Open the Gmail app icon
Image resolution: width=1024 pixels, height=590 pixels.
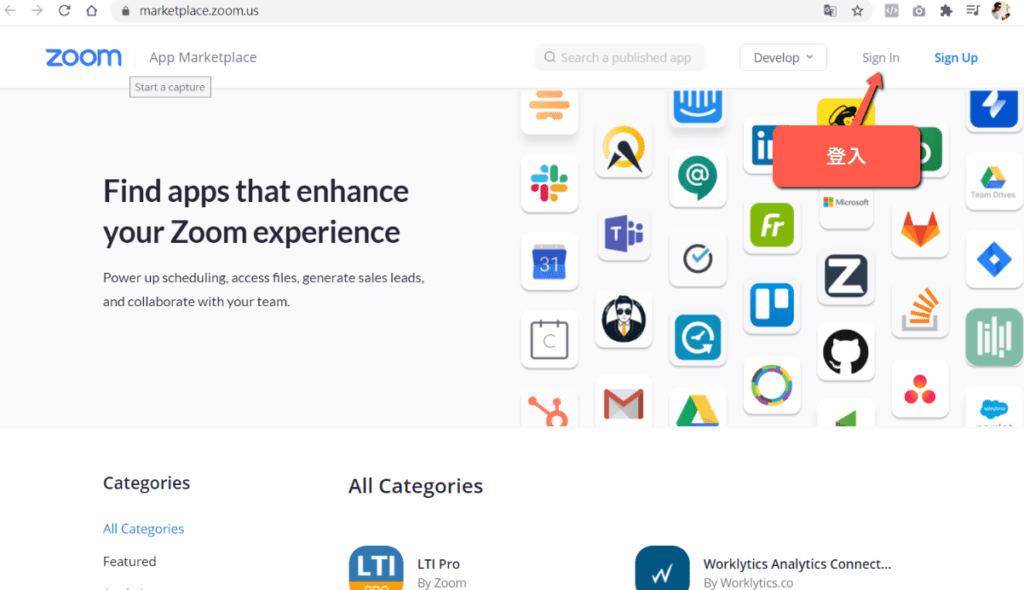[624, 402]
